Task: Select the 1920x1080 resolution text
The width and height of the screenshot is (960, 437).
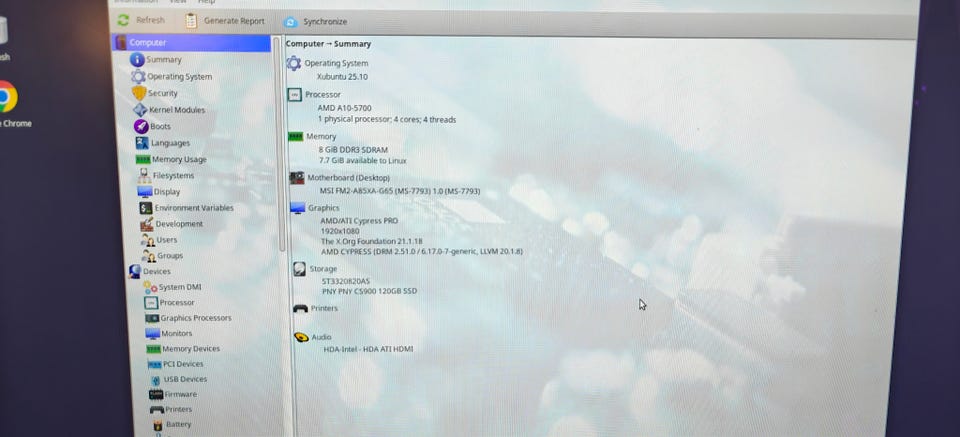Action: click(340, 231)
